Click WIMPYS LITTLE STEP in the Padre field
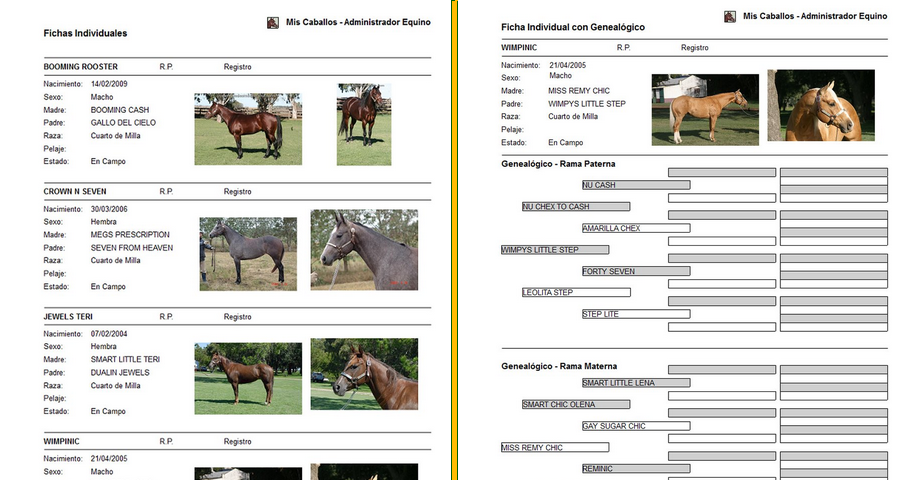The image size is (900, 480). [x=587, y=104]
